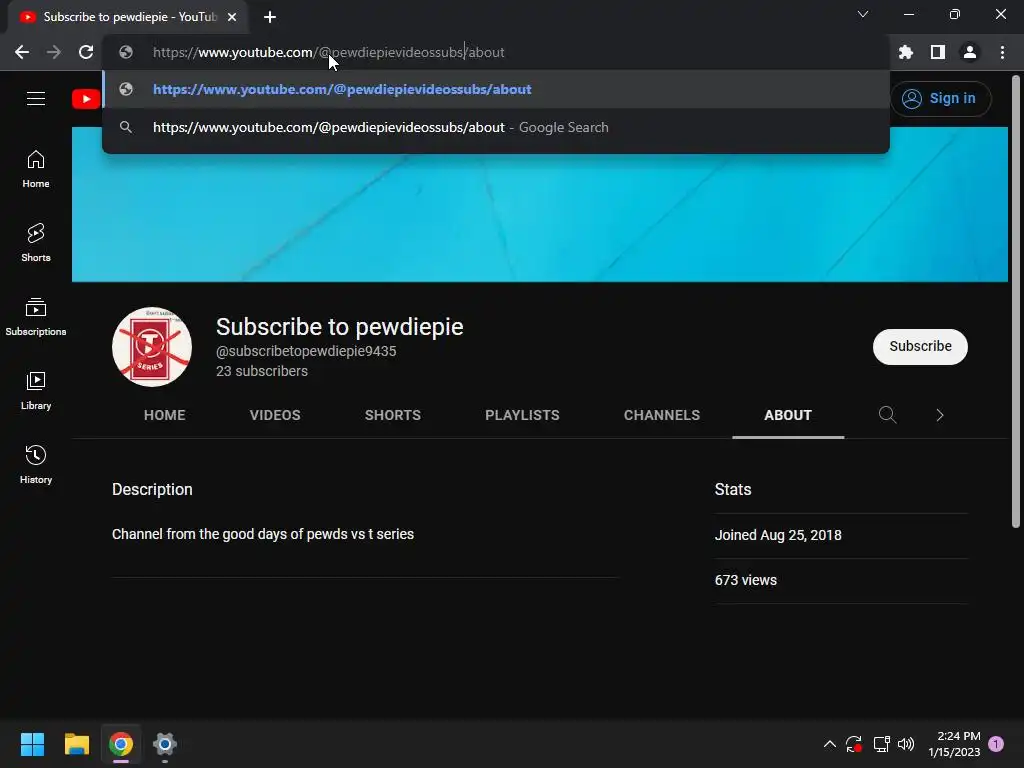Screen dimensions: 1024x768
Task: Open the tab search dropdown arrow
Action: coord(863,14)
